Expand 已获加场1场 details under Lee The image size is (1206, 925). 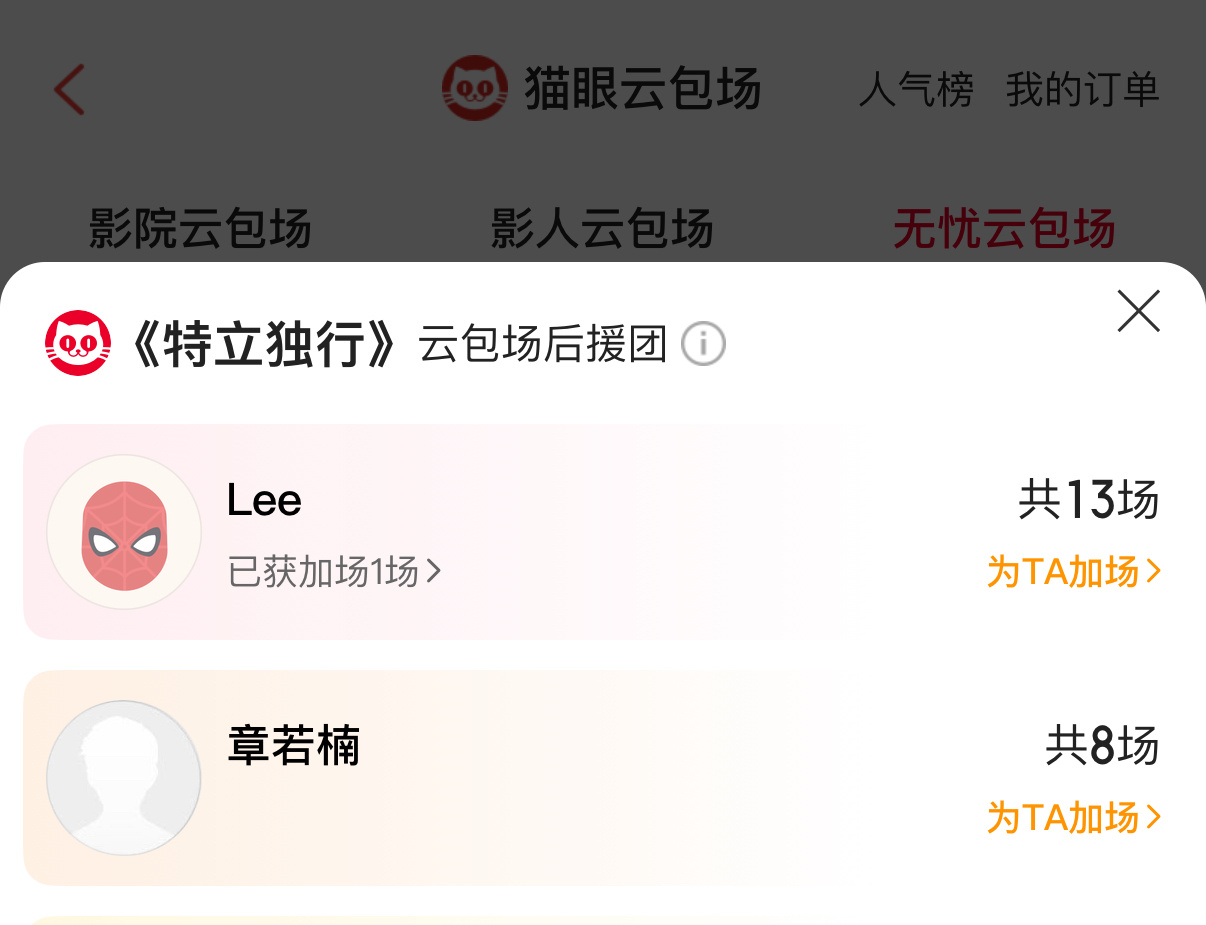click(x=335, y=572)
